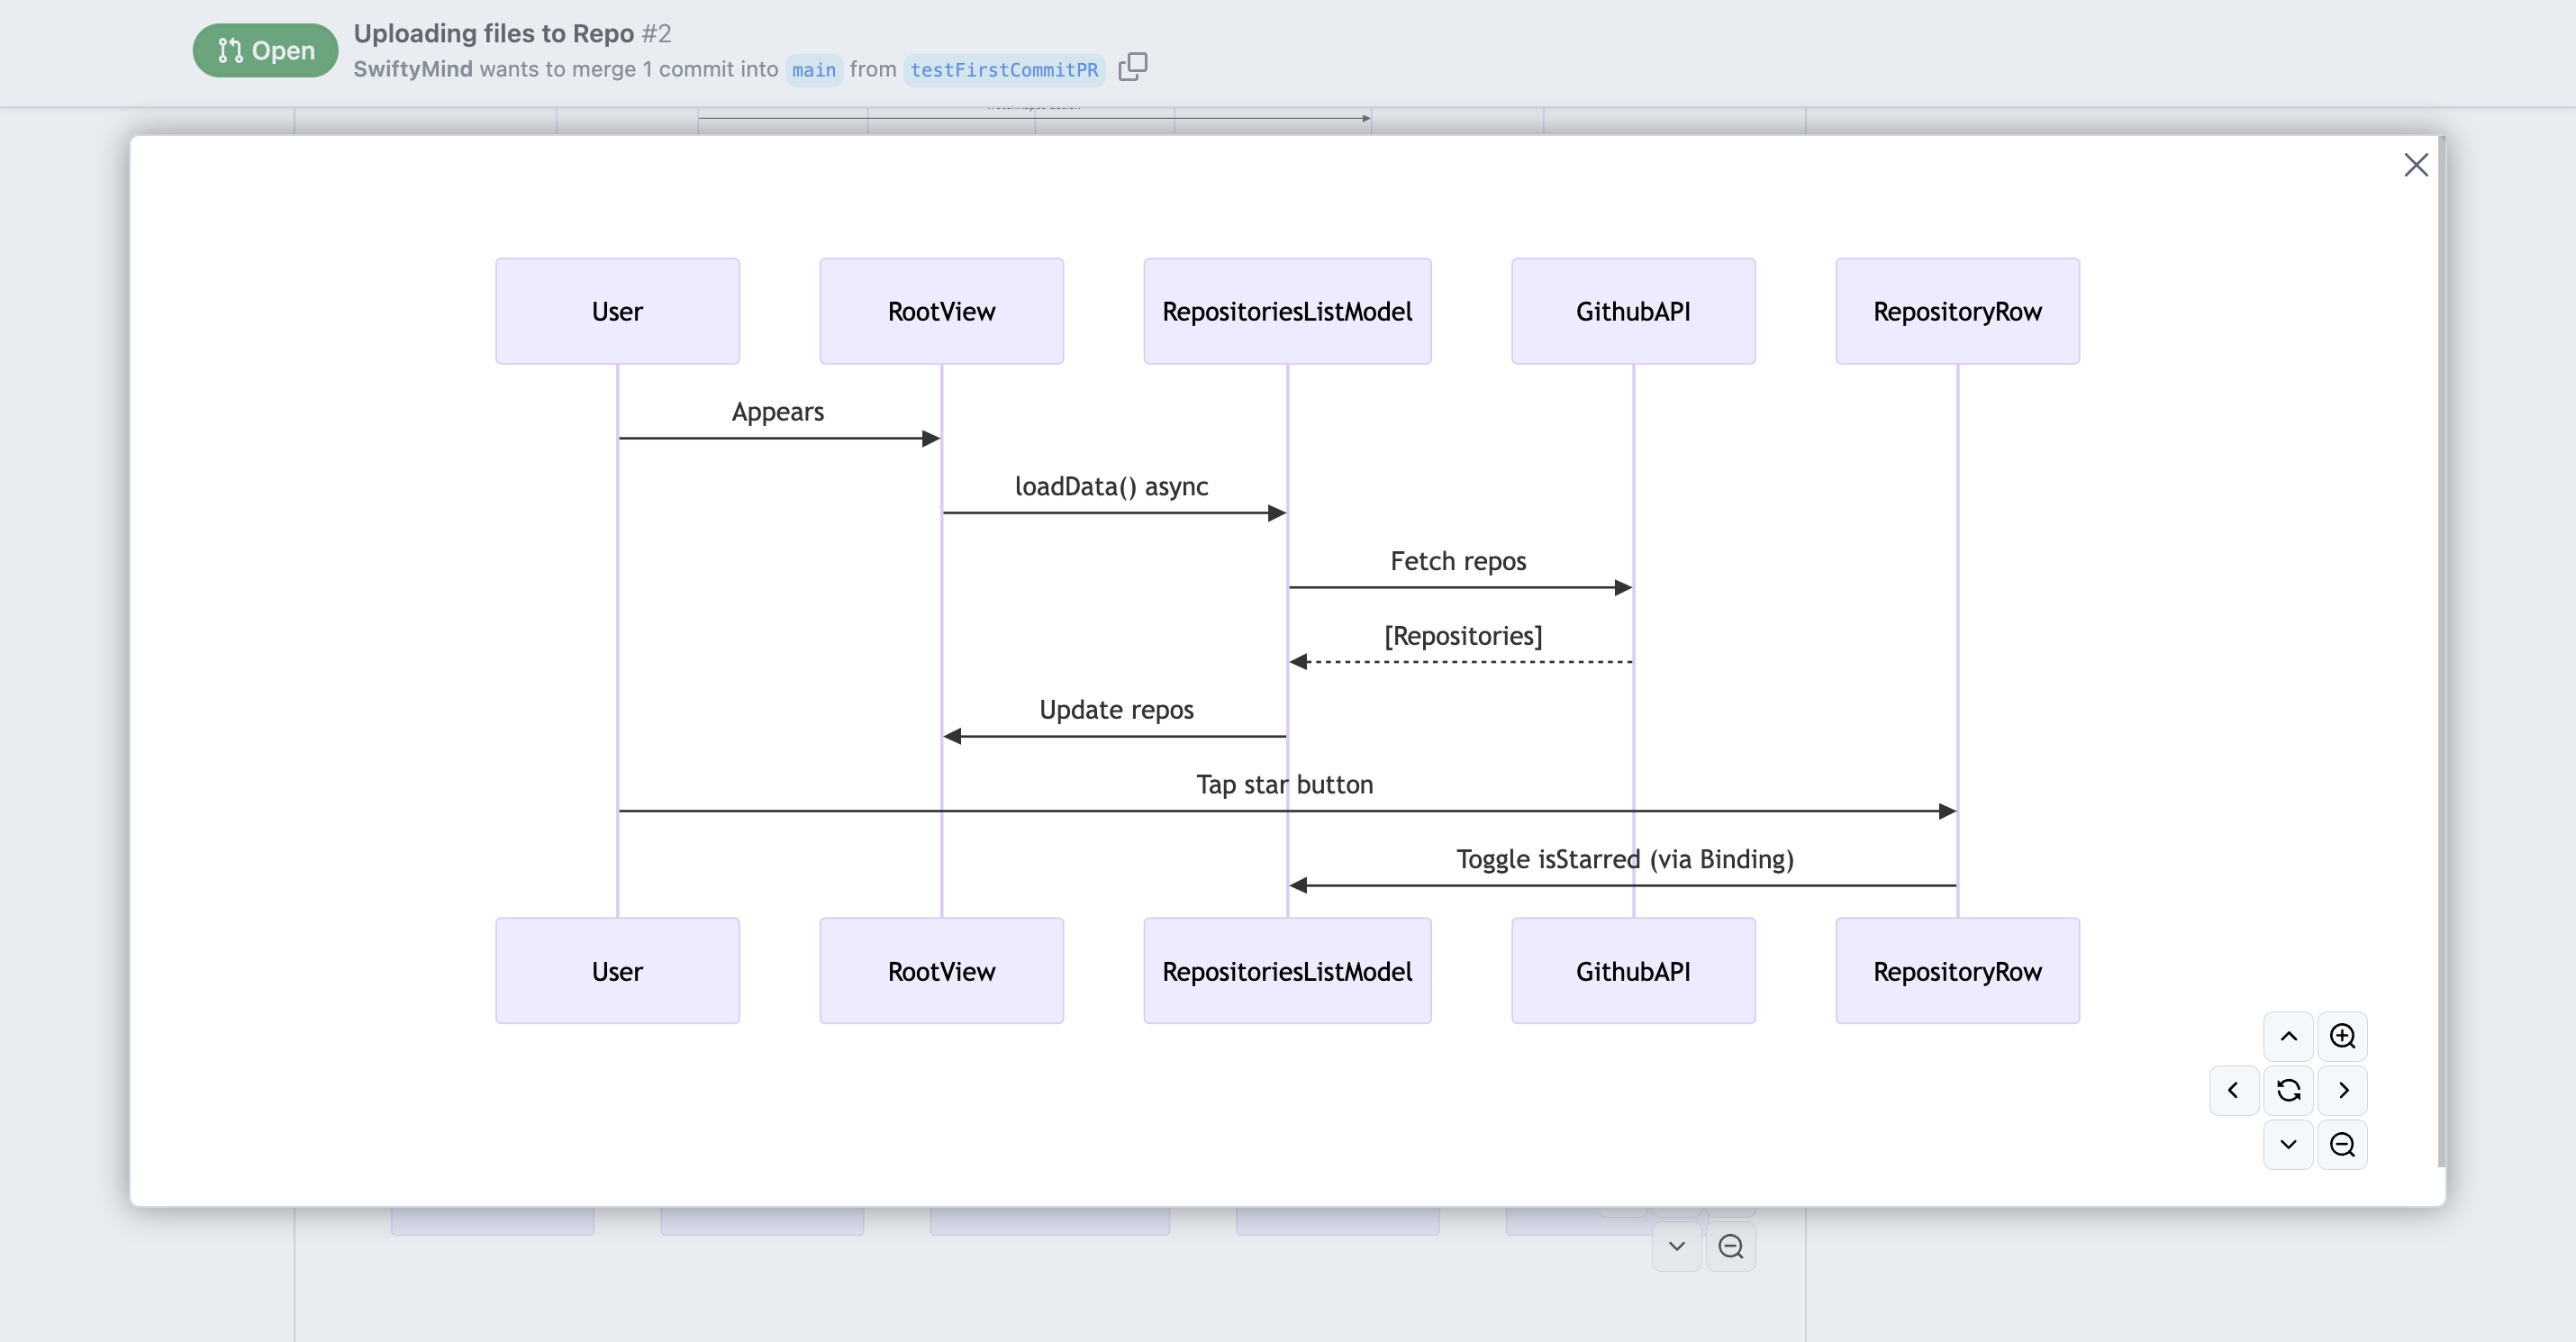Open the main base branch link
Viewport: 2576px width, 1342px height.
(x=813, y=70)
